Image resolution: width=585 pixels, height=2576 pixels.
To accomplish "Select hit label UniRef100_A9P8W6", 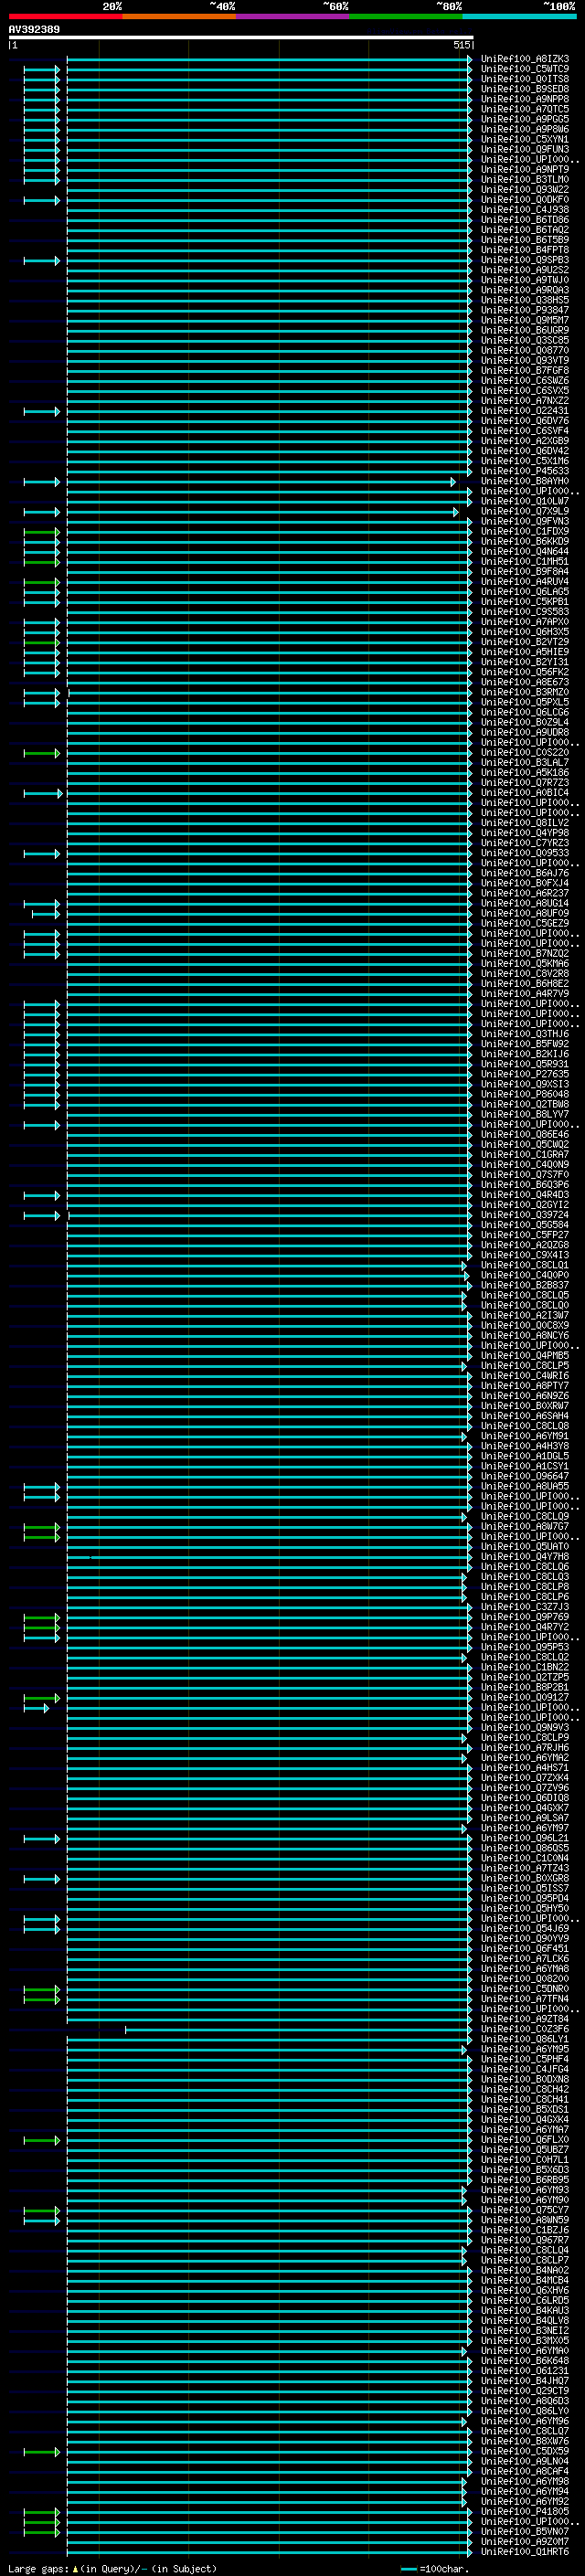I will coord(525,129).
